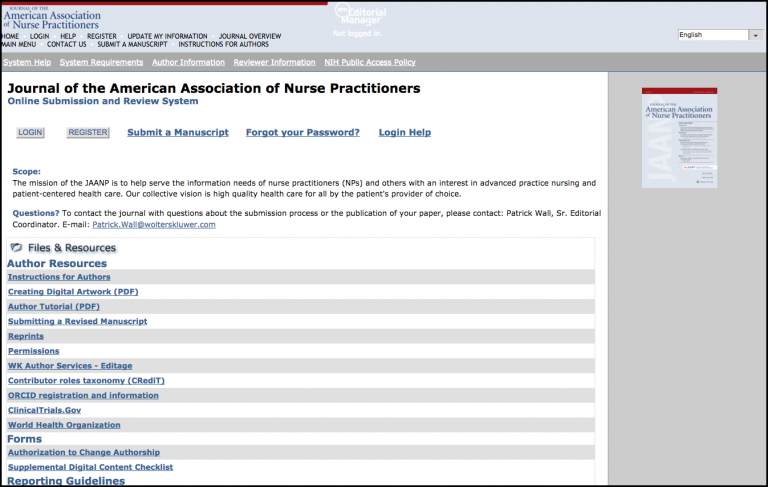Open the Login Help link
Screen dimensions: 768x487
coord(405,132)
